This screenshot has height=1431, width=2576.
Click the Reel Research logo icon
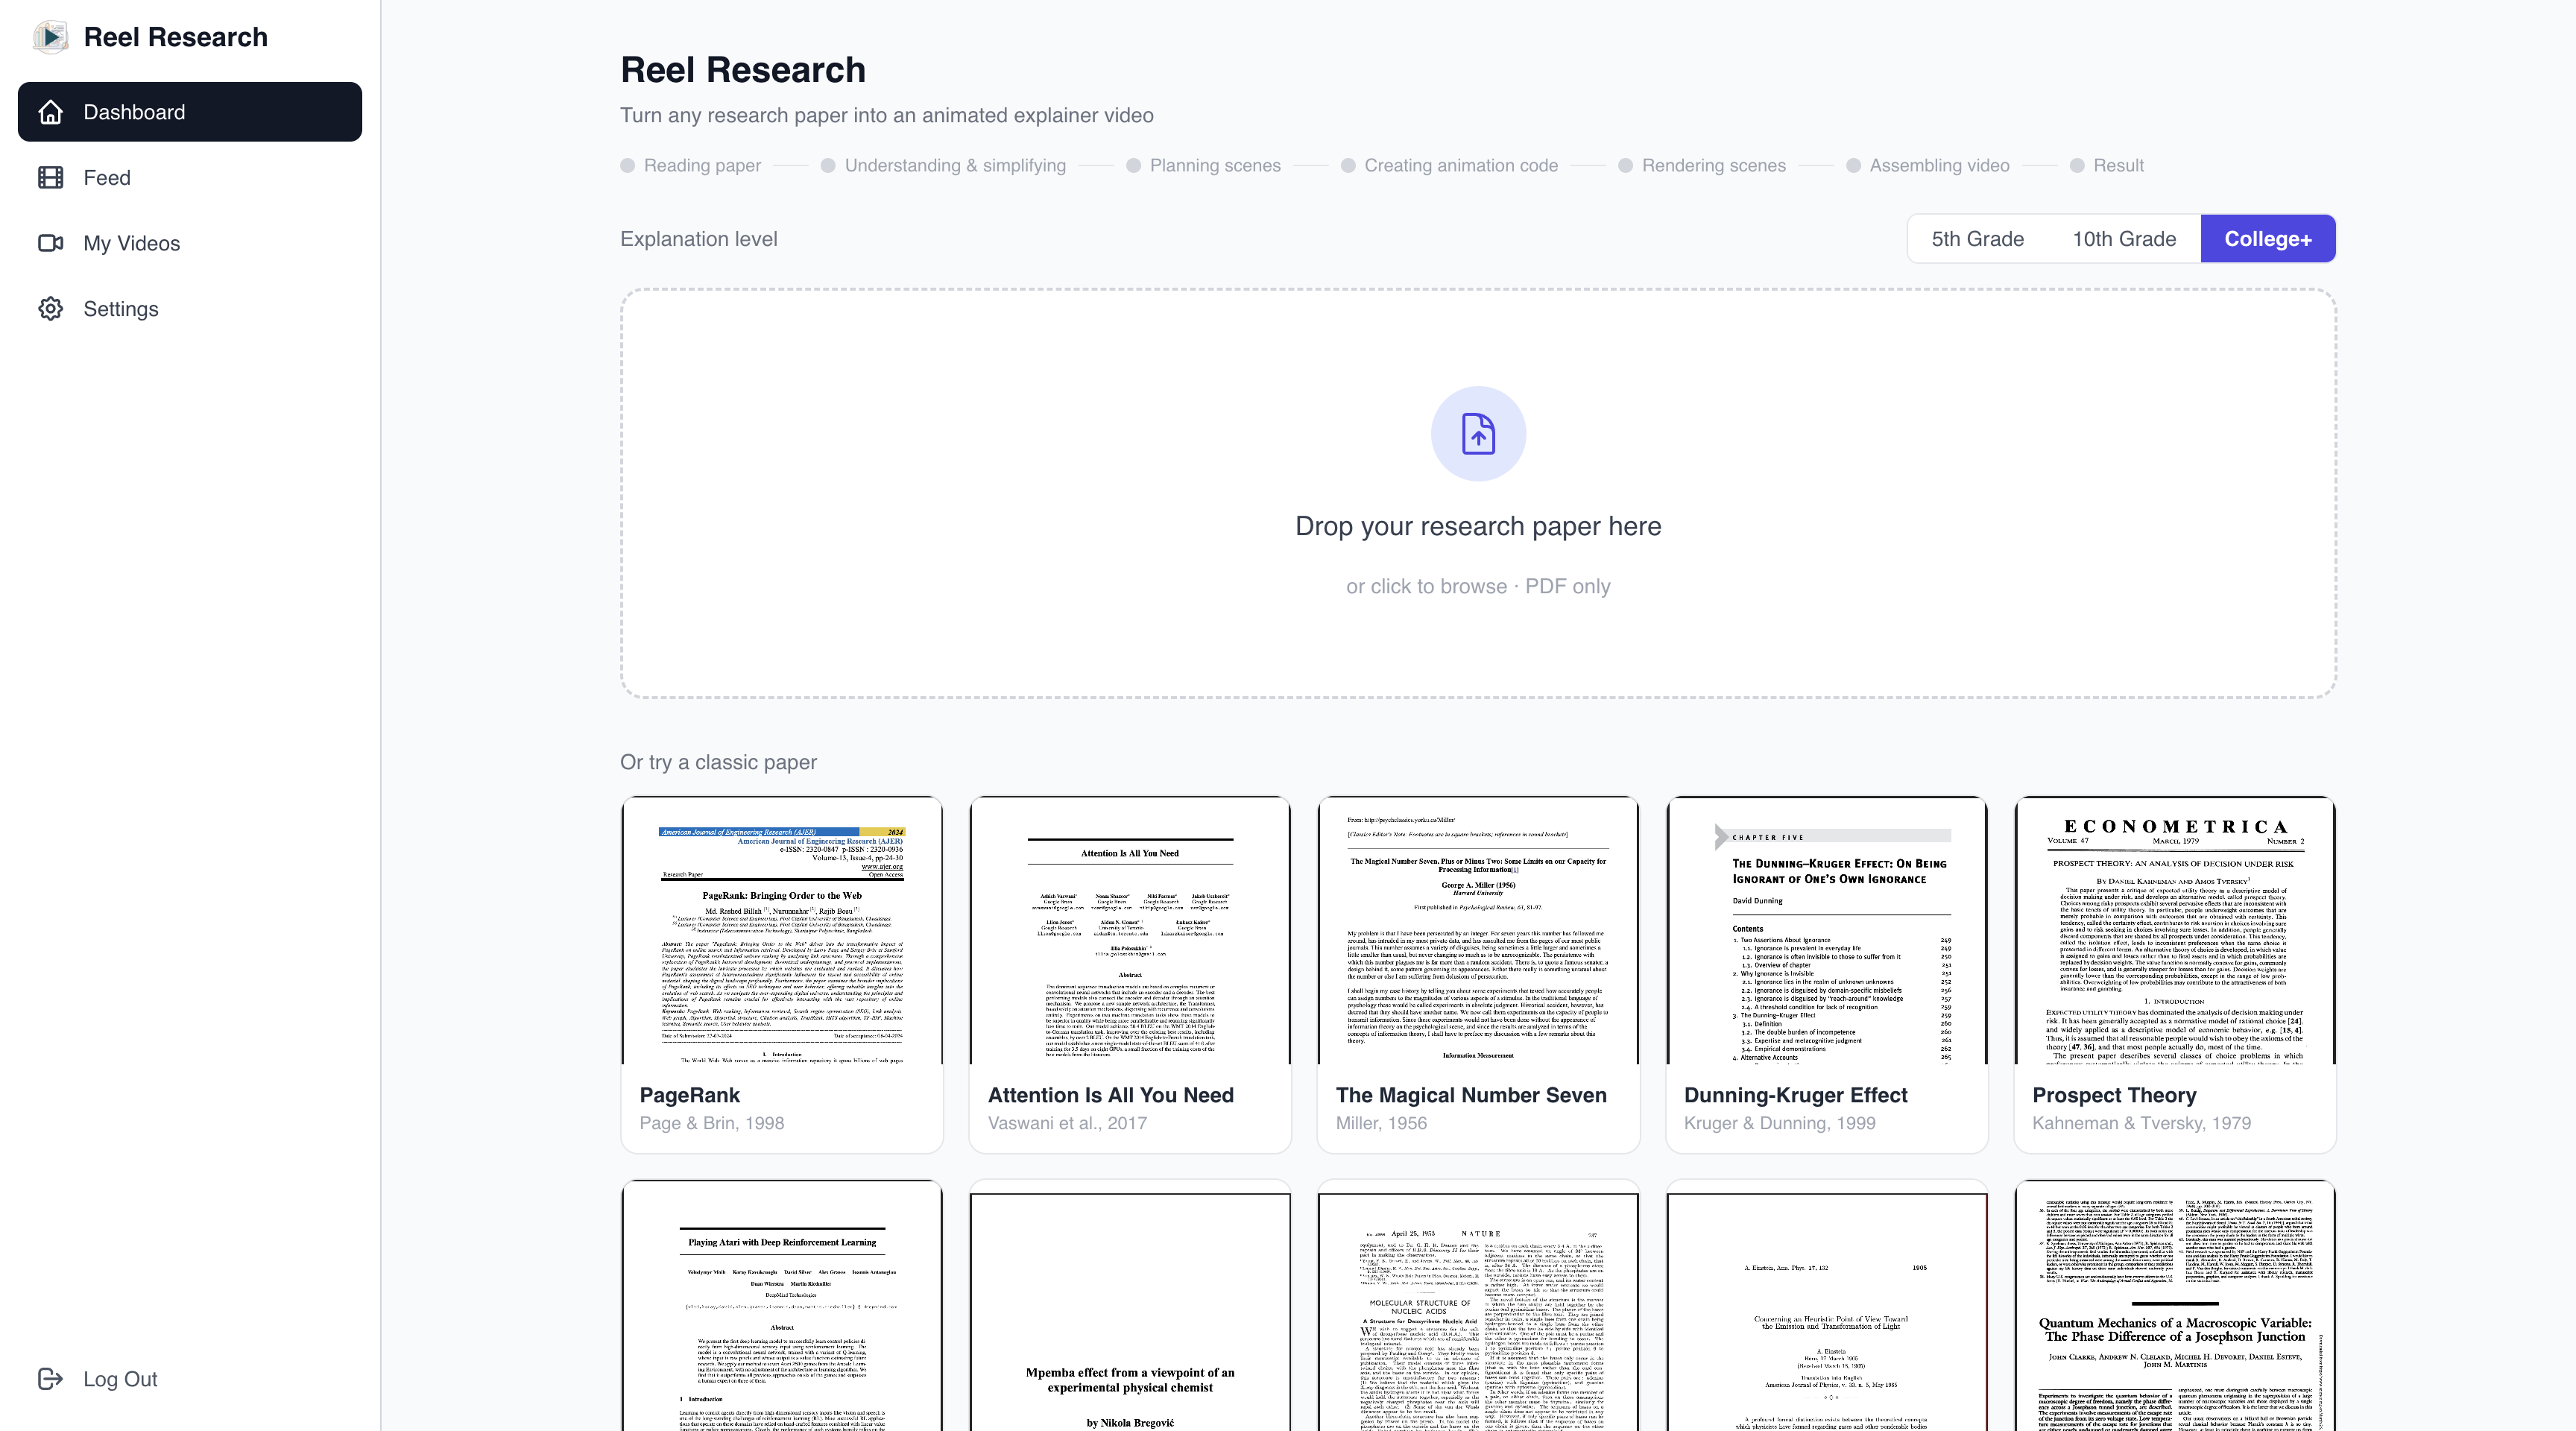[x=50, y=37]
